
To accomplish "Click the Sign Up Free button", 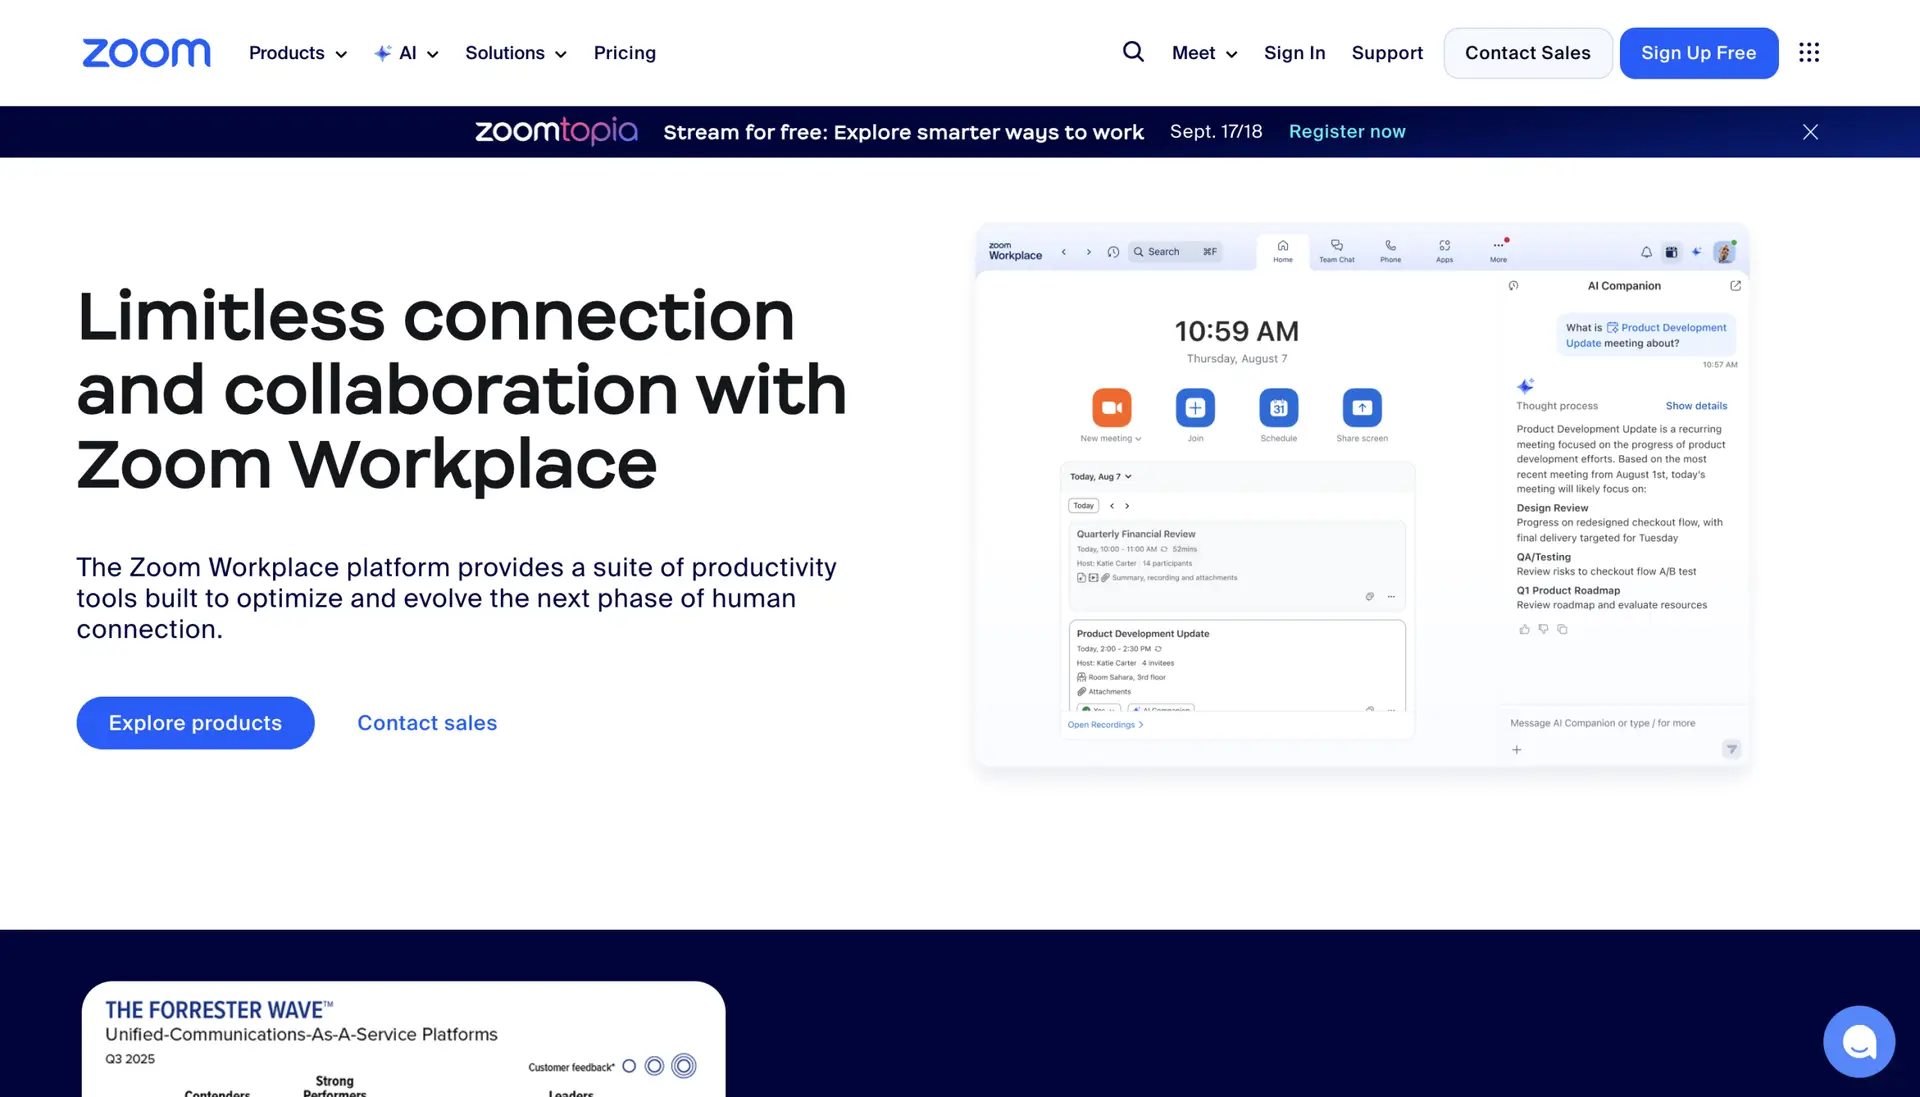I will click(x=1698, y=53).
